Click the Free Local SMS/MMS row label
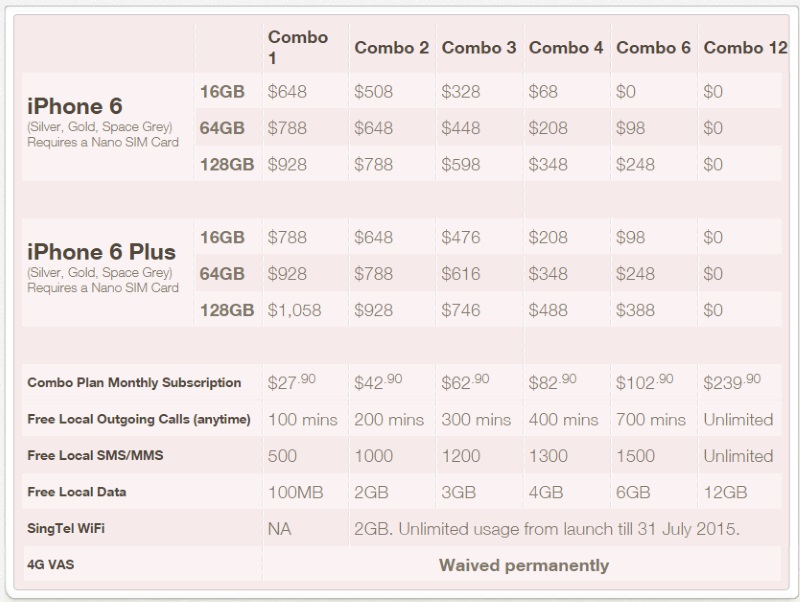Image resolution: width=800 pixels, height=602 pixels. [95, 455]
